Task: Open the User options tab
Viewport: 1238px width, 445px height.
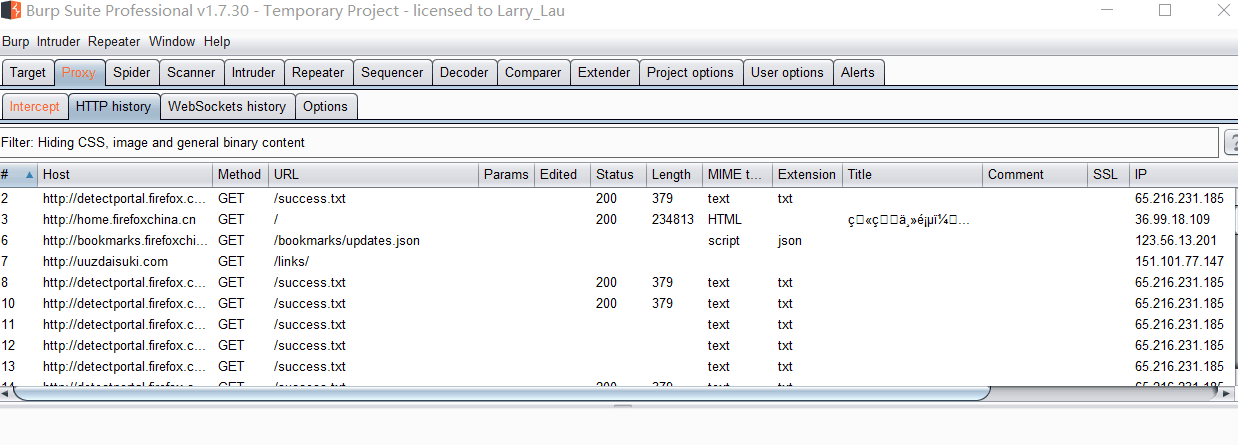Action: [x=787, y=72]
